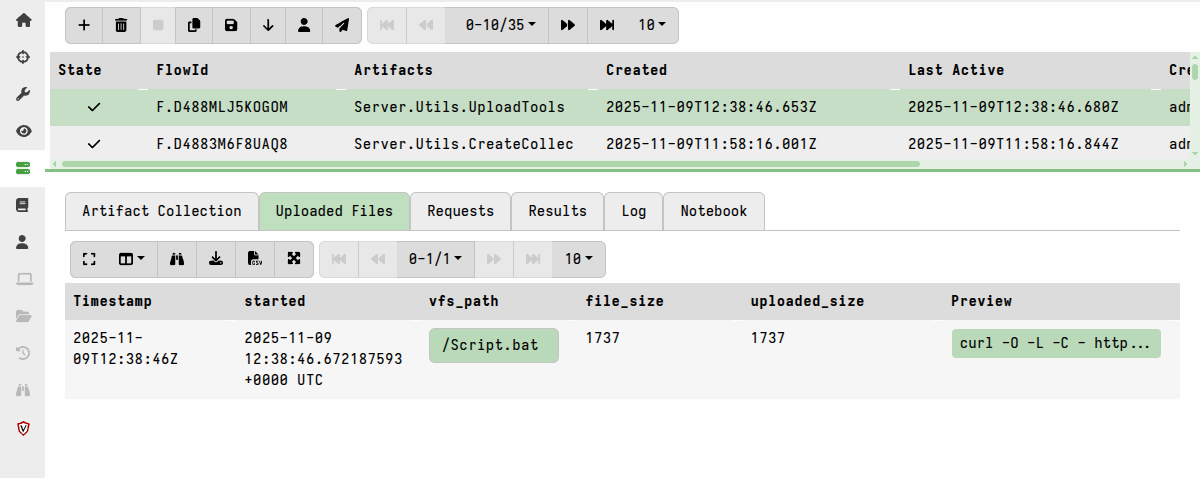This screenshot has height=478, width=1200.
Task: Click the copy collection icon in the top toolbar
Action: tap(195, 25)
